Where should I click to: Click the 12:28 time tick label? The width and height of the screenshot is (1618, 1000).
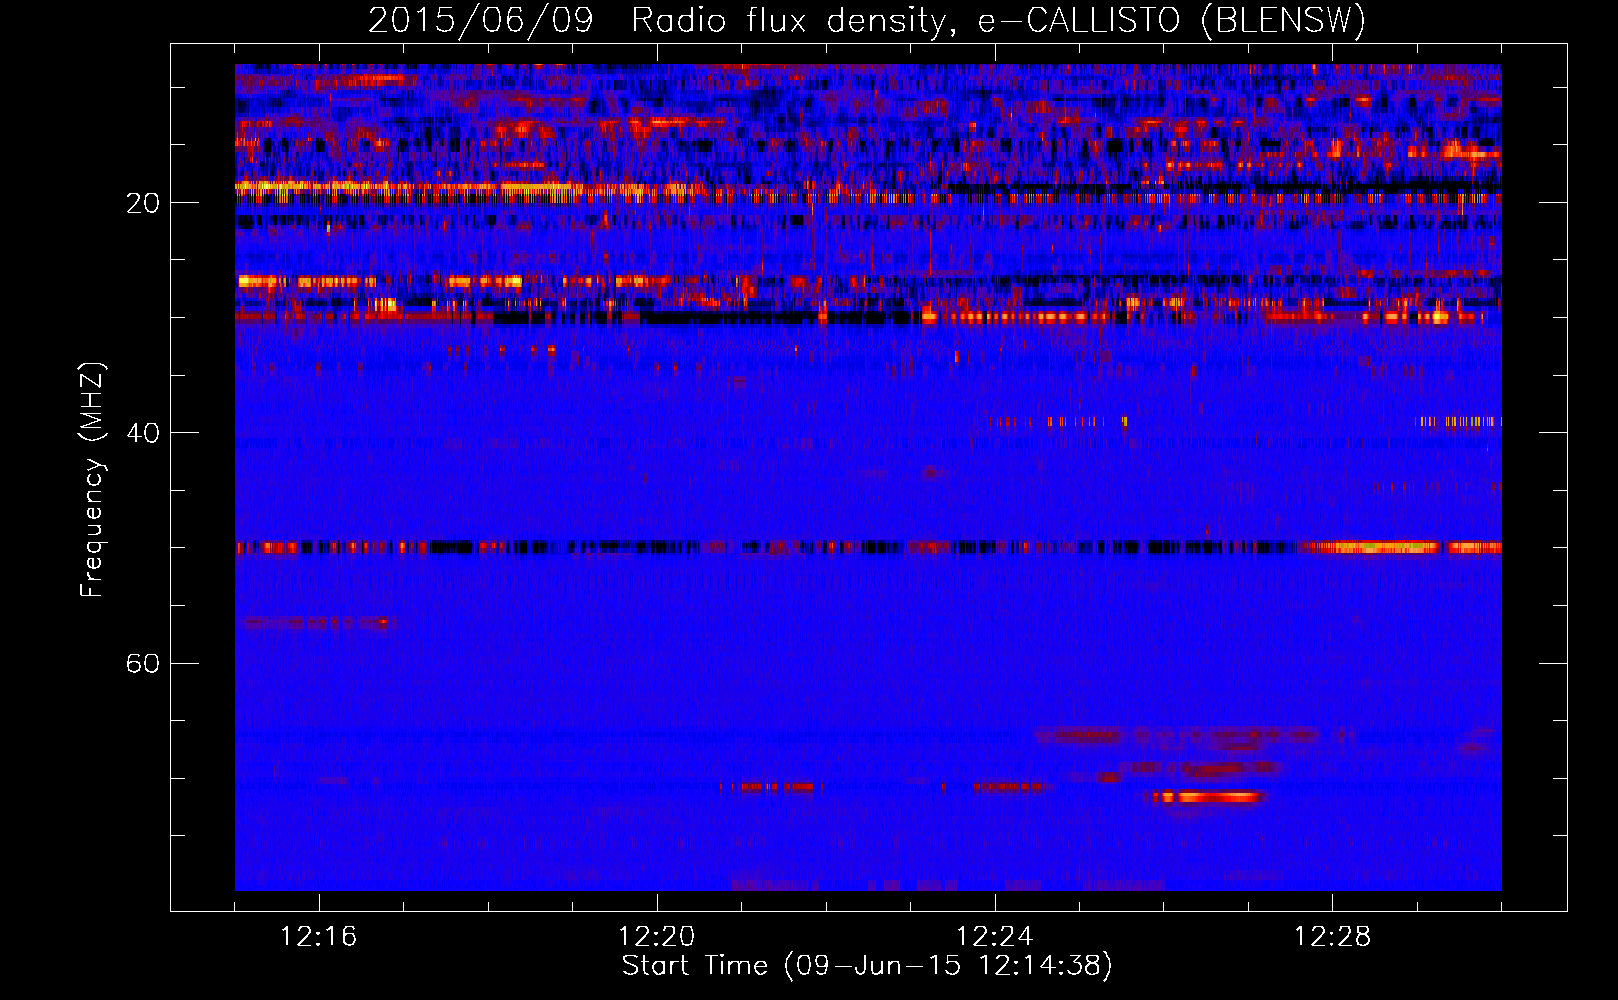tap(1333, 936)
